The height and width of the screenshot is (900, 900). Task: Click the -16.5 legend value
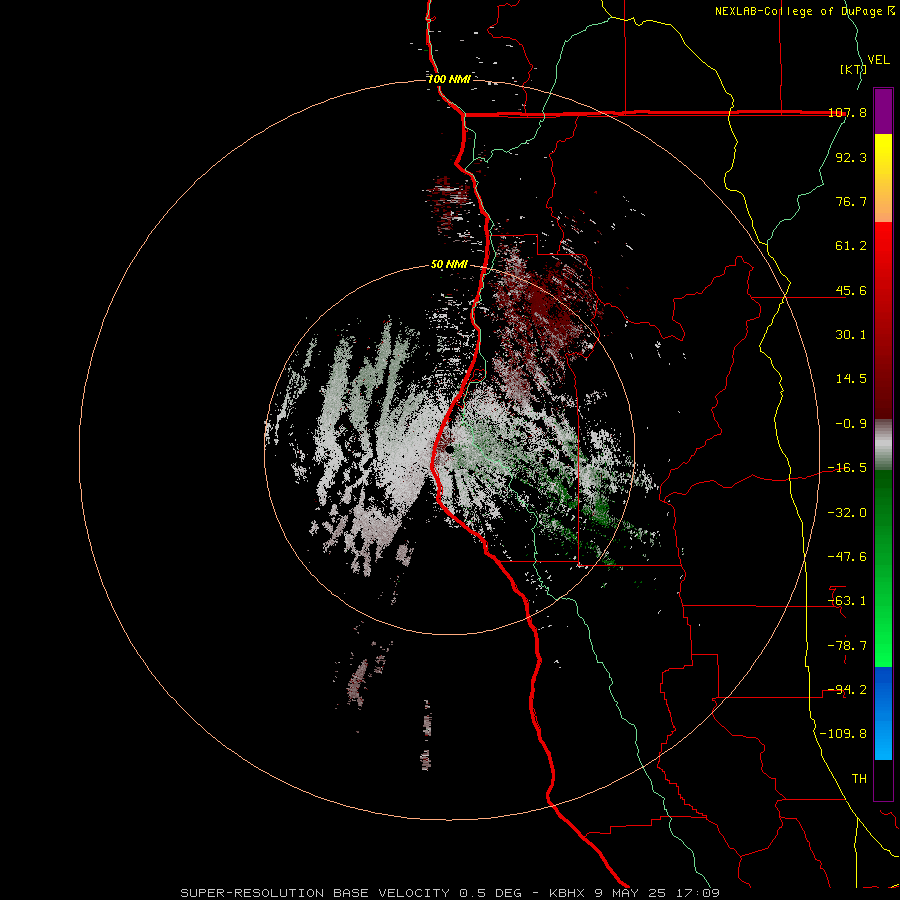(847, 468)
